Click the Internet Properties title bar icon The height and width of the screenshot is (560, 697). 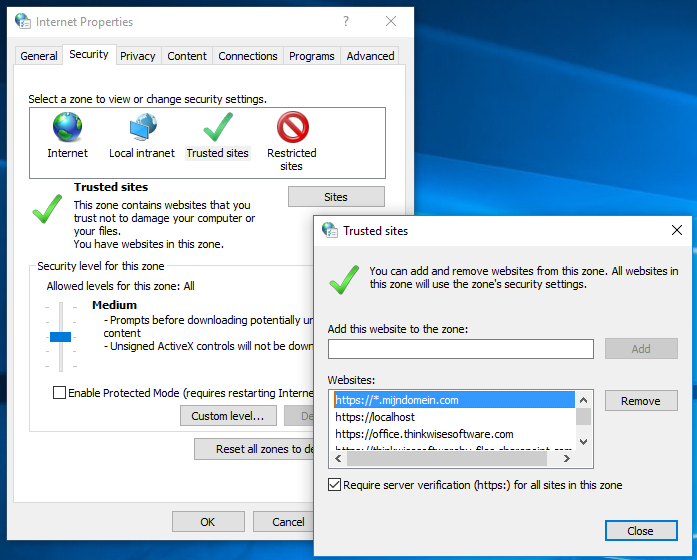click(x=23, y=21)
